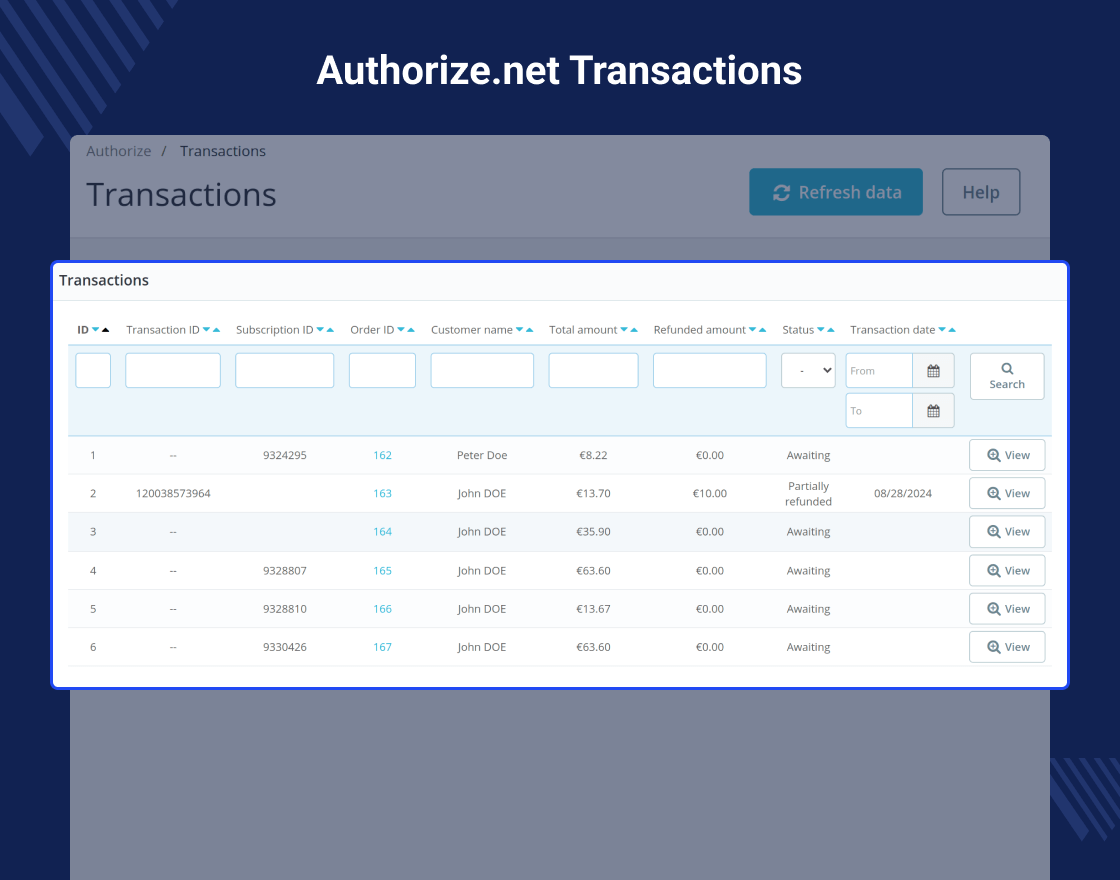Select subscription ID 9328810
This screenshot has width=1120, height=880.
click(x=284, y=609)
